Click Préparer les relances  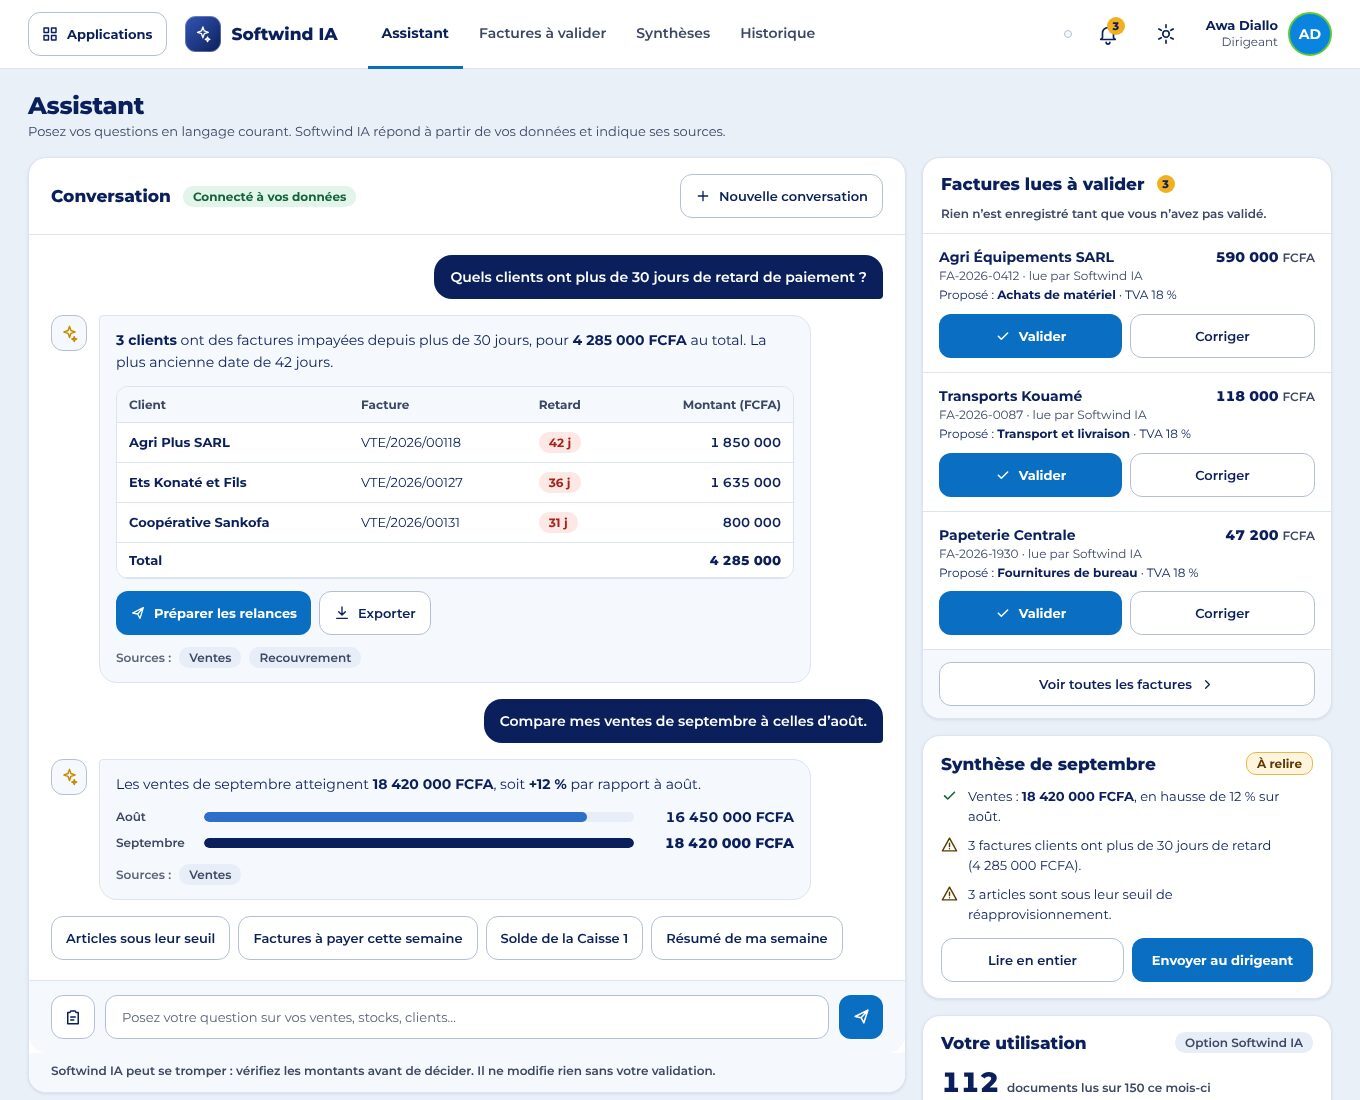[213, 613]
